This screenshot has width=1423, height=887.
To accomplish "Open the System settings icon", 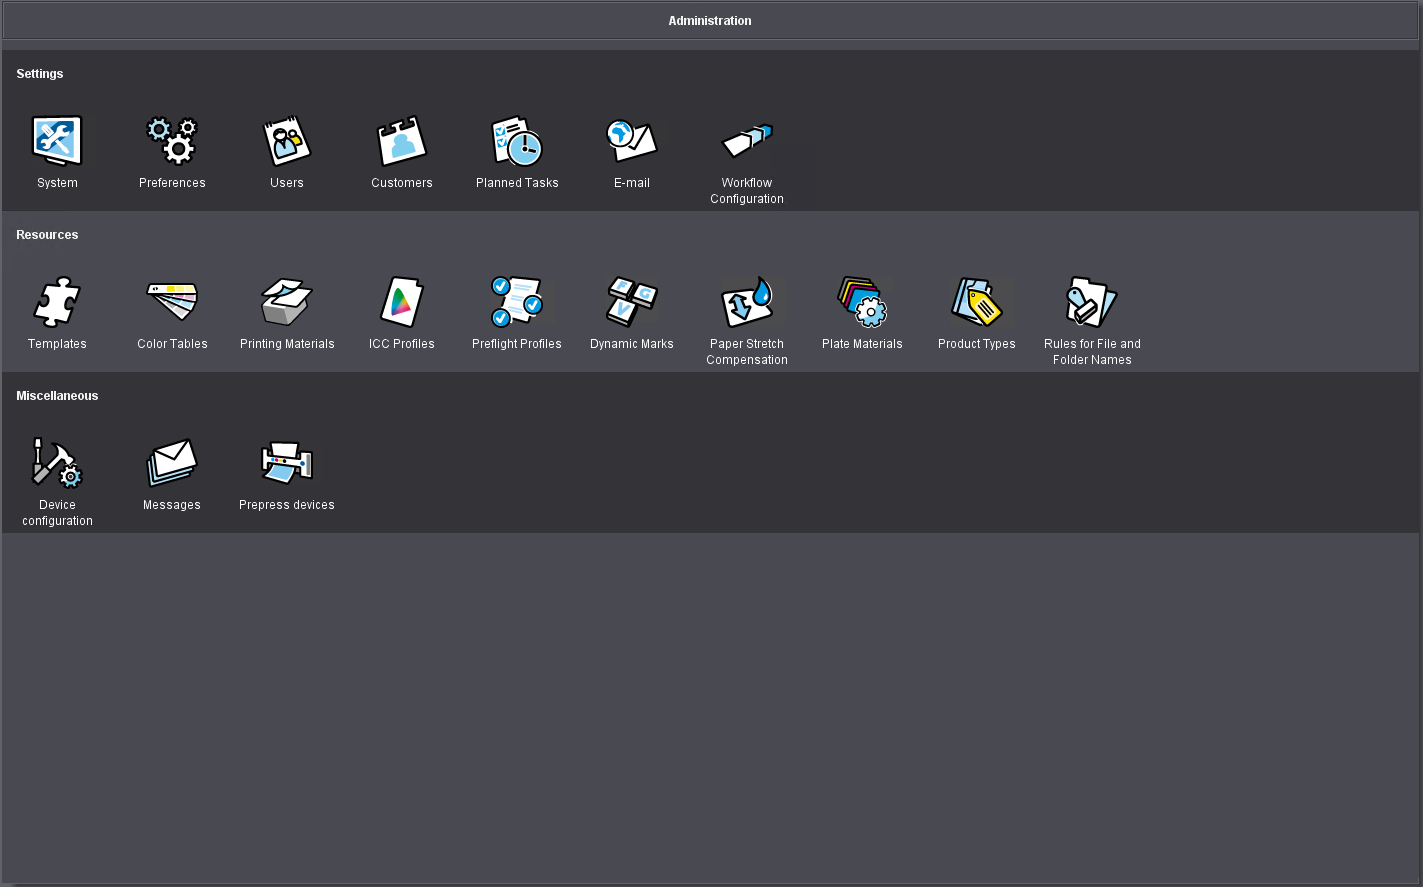I will 57,142.
